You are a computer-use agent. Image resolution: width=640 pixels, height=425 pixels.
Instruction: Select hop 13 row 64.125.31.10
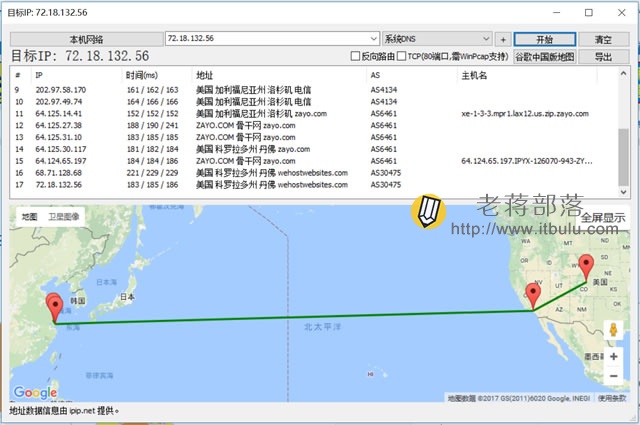[x=313, y=137]
